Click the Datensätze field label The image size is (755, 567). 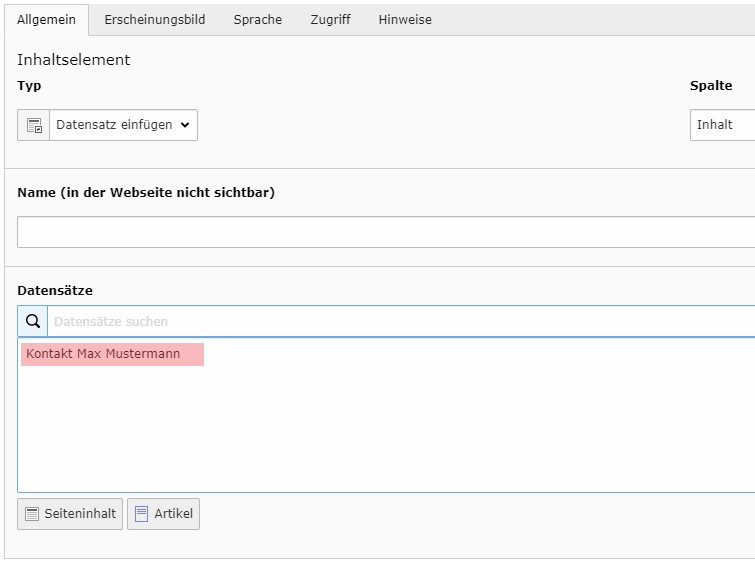[55, 290]
